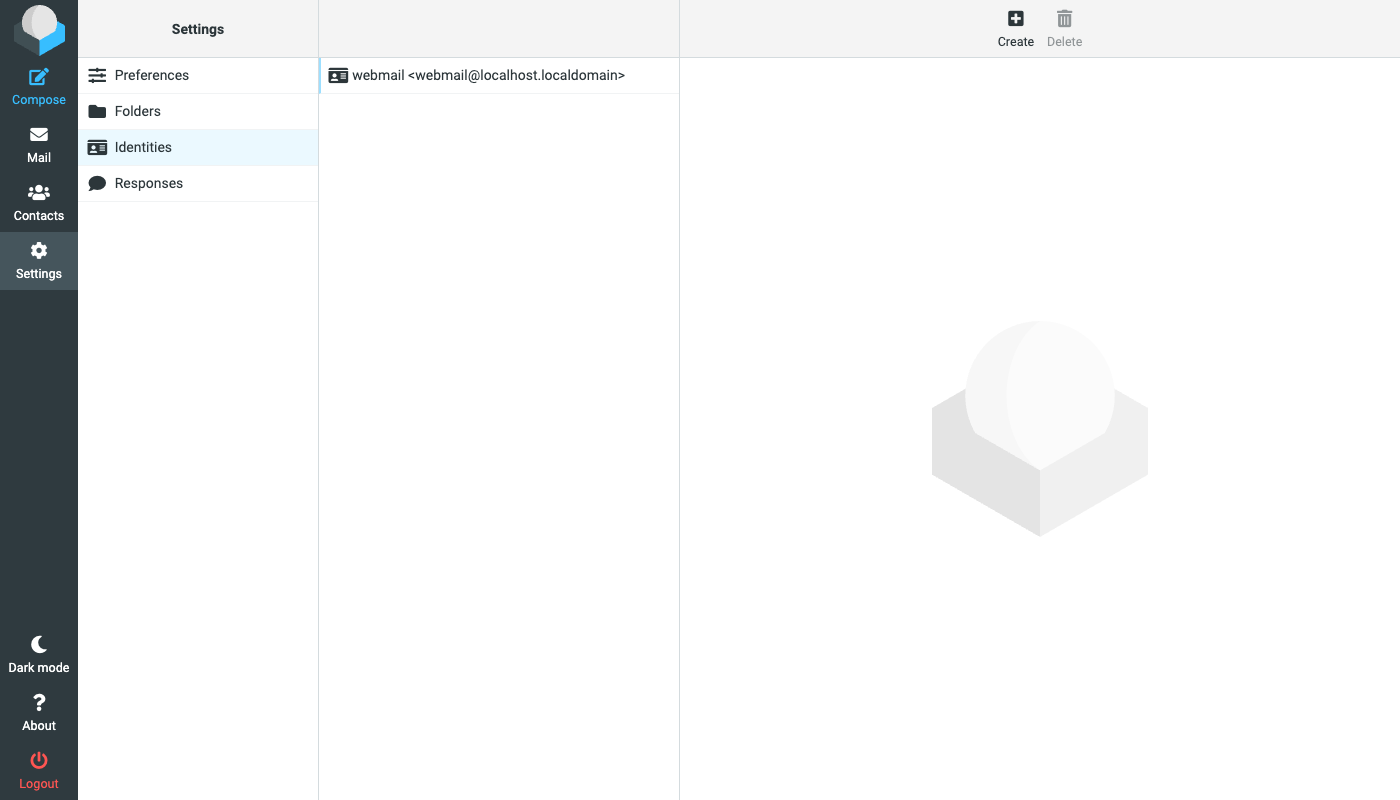Open the Settings section in sidebar

pyautogui.click(x=39, y=261)
